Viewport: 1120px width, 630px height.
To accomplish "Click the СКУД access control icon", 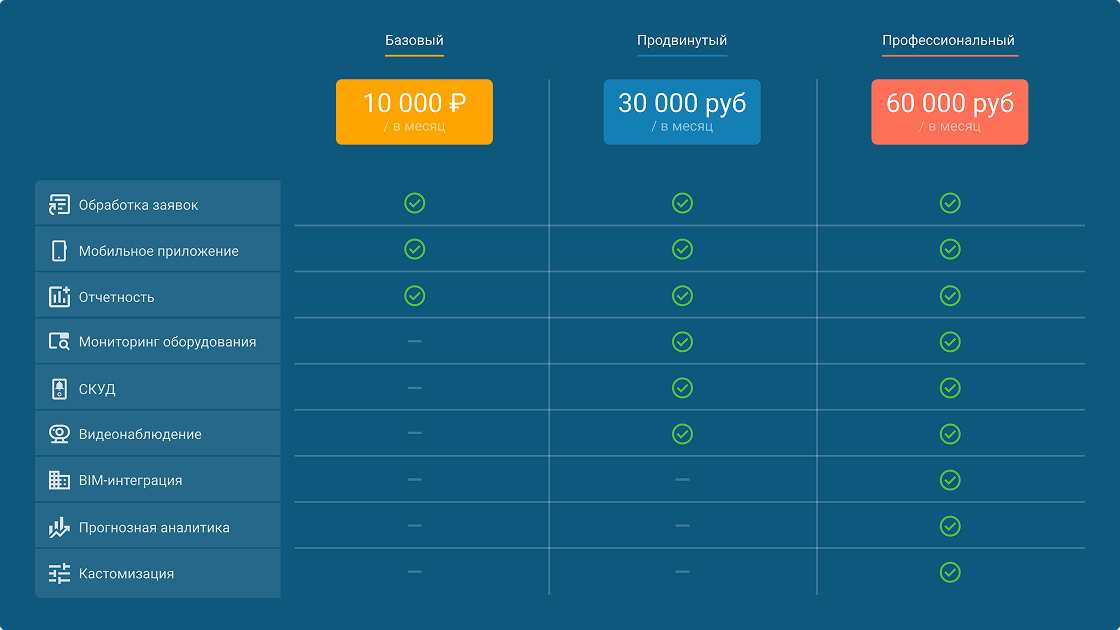I will pyautogui.click(x=59, y=389).
